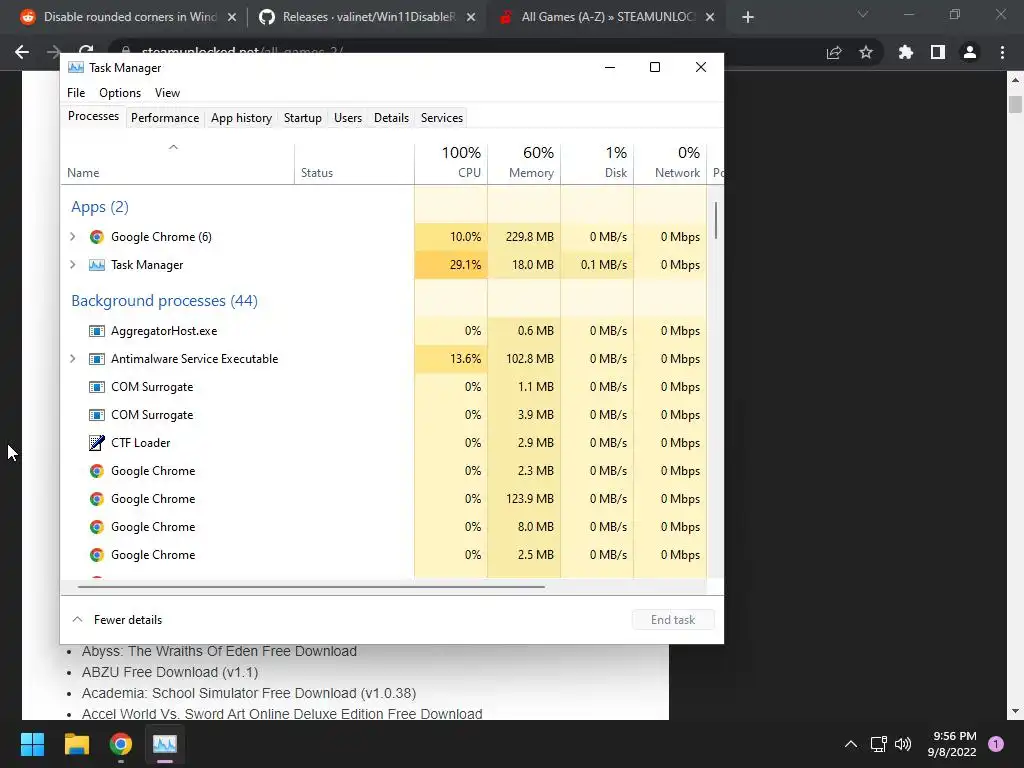The height and width of the screenshot is (768, 1024).
Task: Switch to the Releases valinet GitHub tab
Action: coord(368,17)
